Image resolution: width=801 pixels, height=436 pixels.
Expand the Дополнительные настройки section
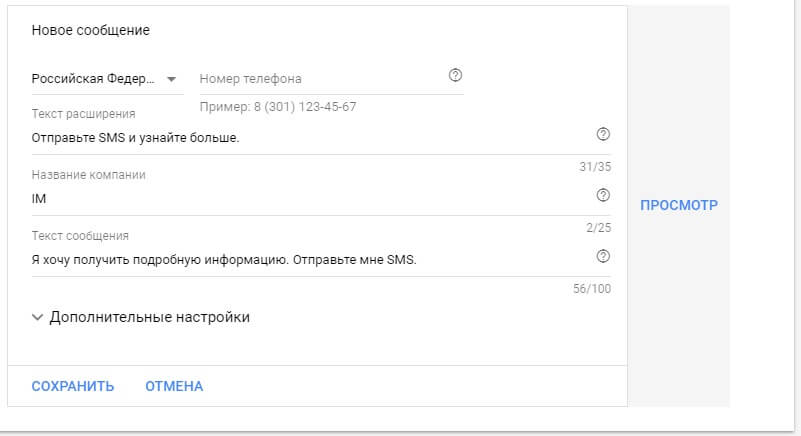pos(140,317)
